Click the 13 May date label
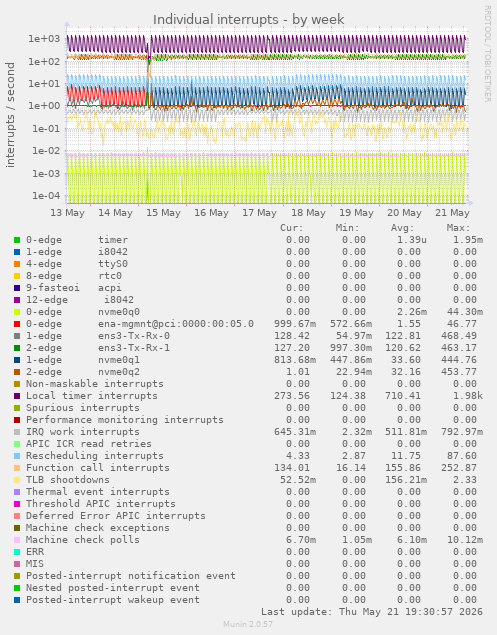 click(67, 213)
